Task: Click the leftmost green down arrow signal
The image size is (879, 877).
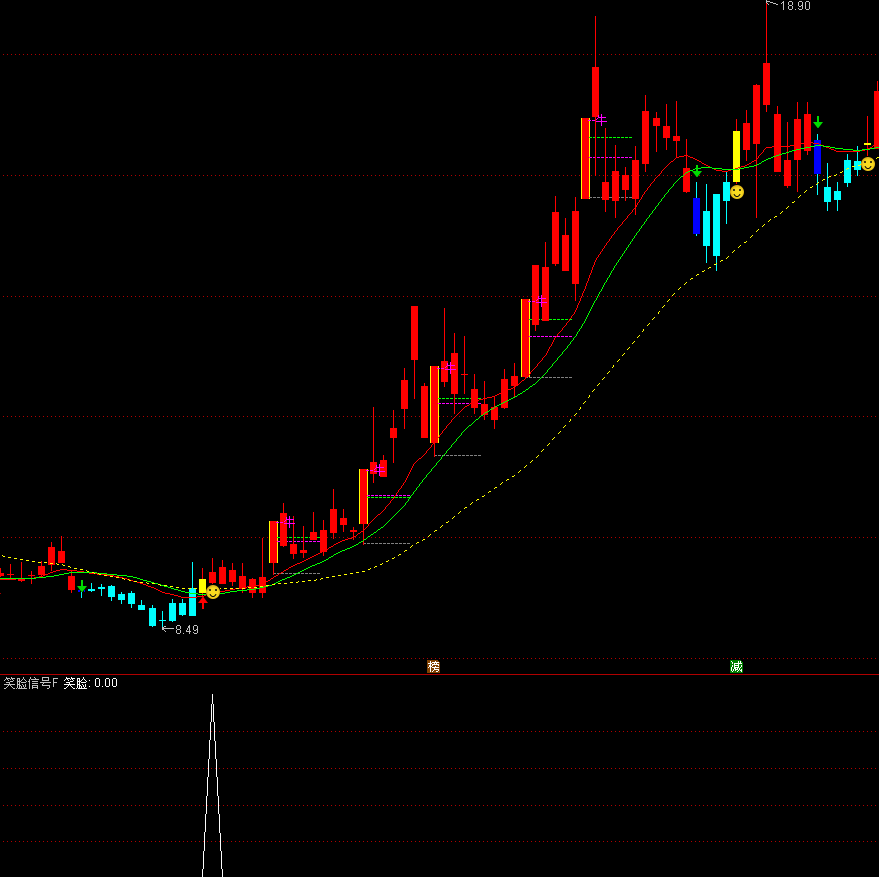Action: coord(82,588)
